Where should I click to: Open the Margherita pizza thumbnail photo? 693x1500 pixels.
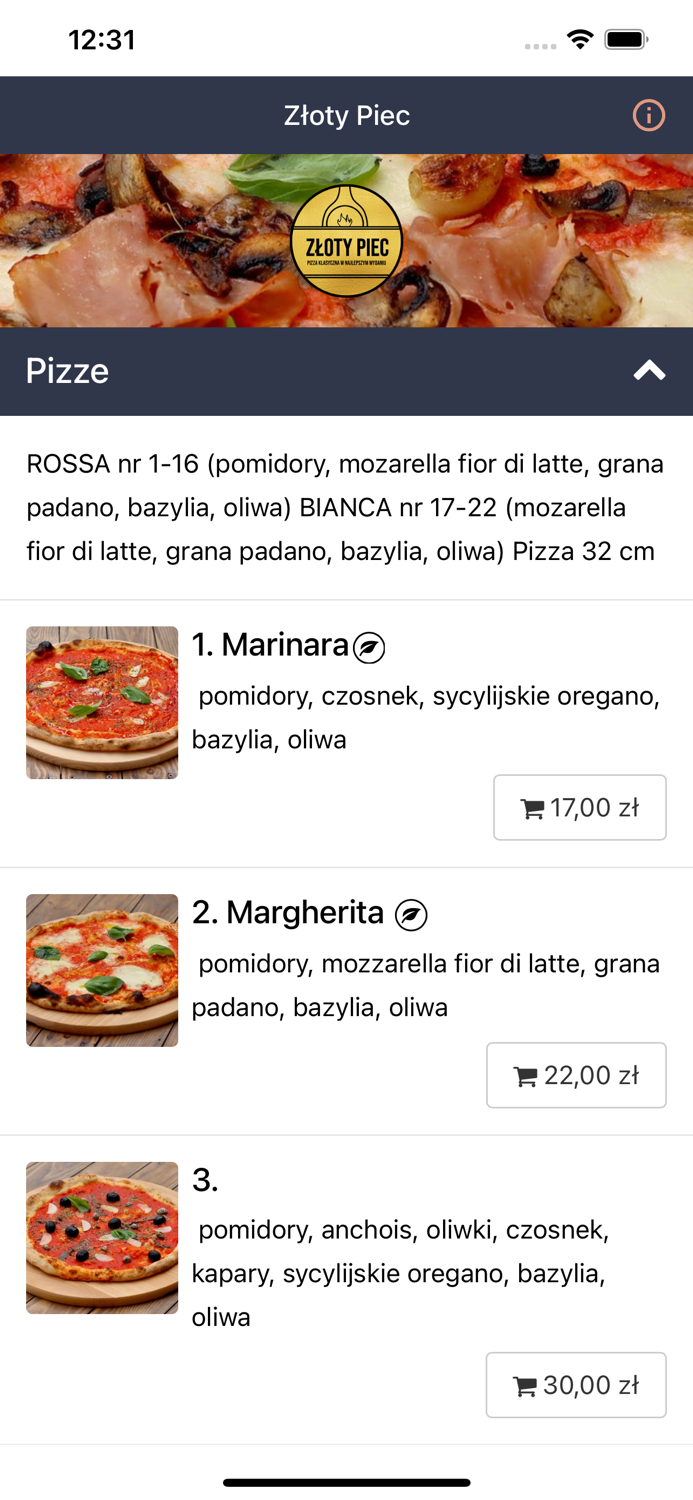tap(101, 970)
